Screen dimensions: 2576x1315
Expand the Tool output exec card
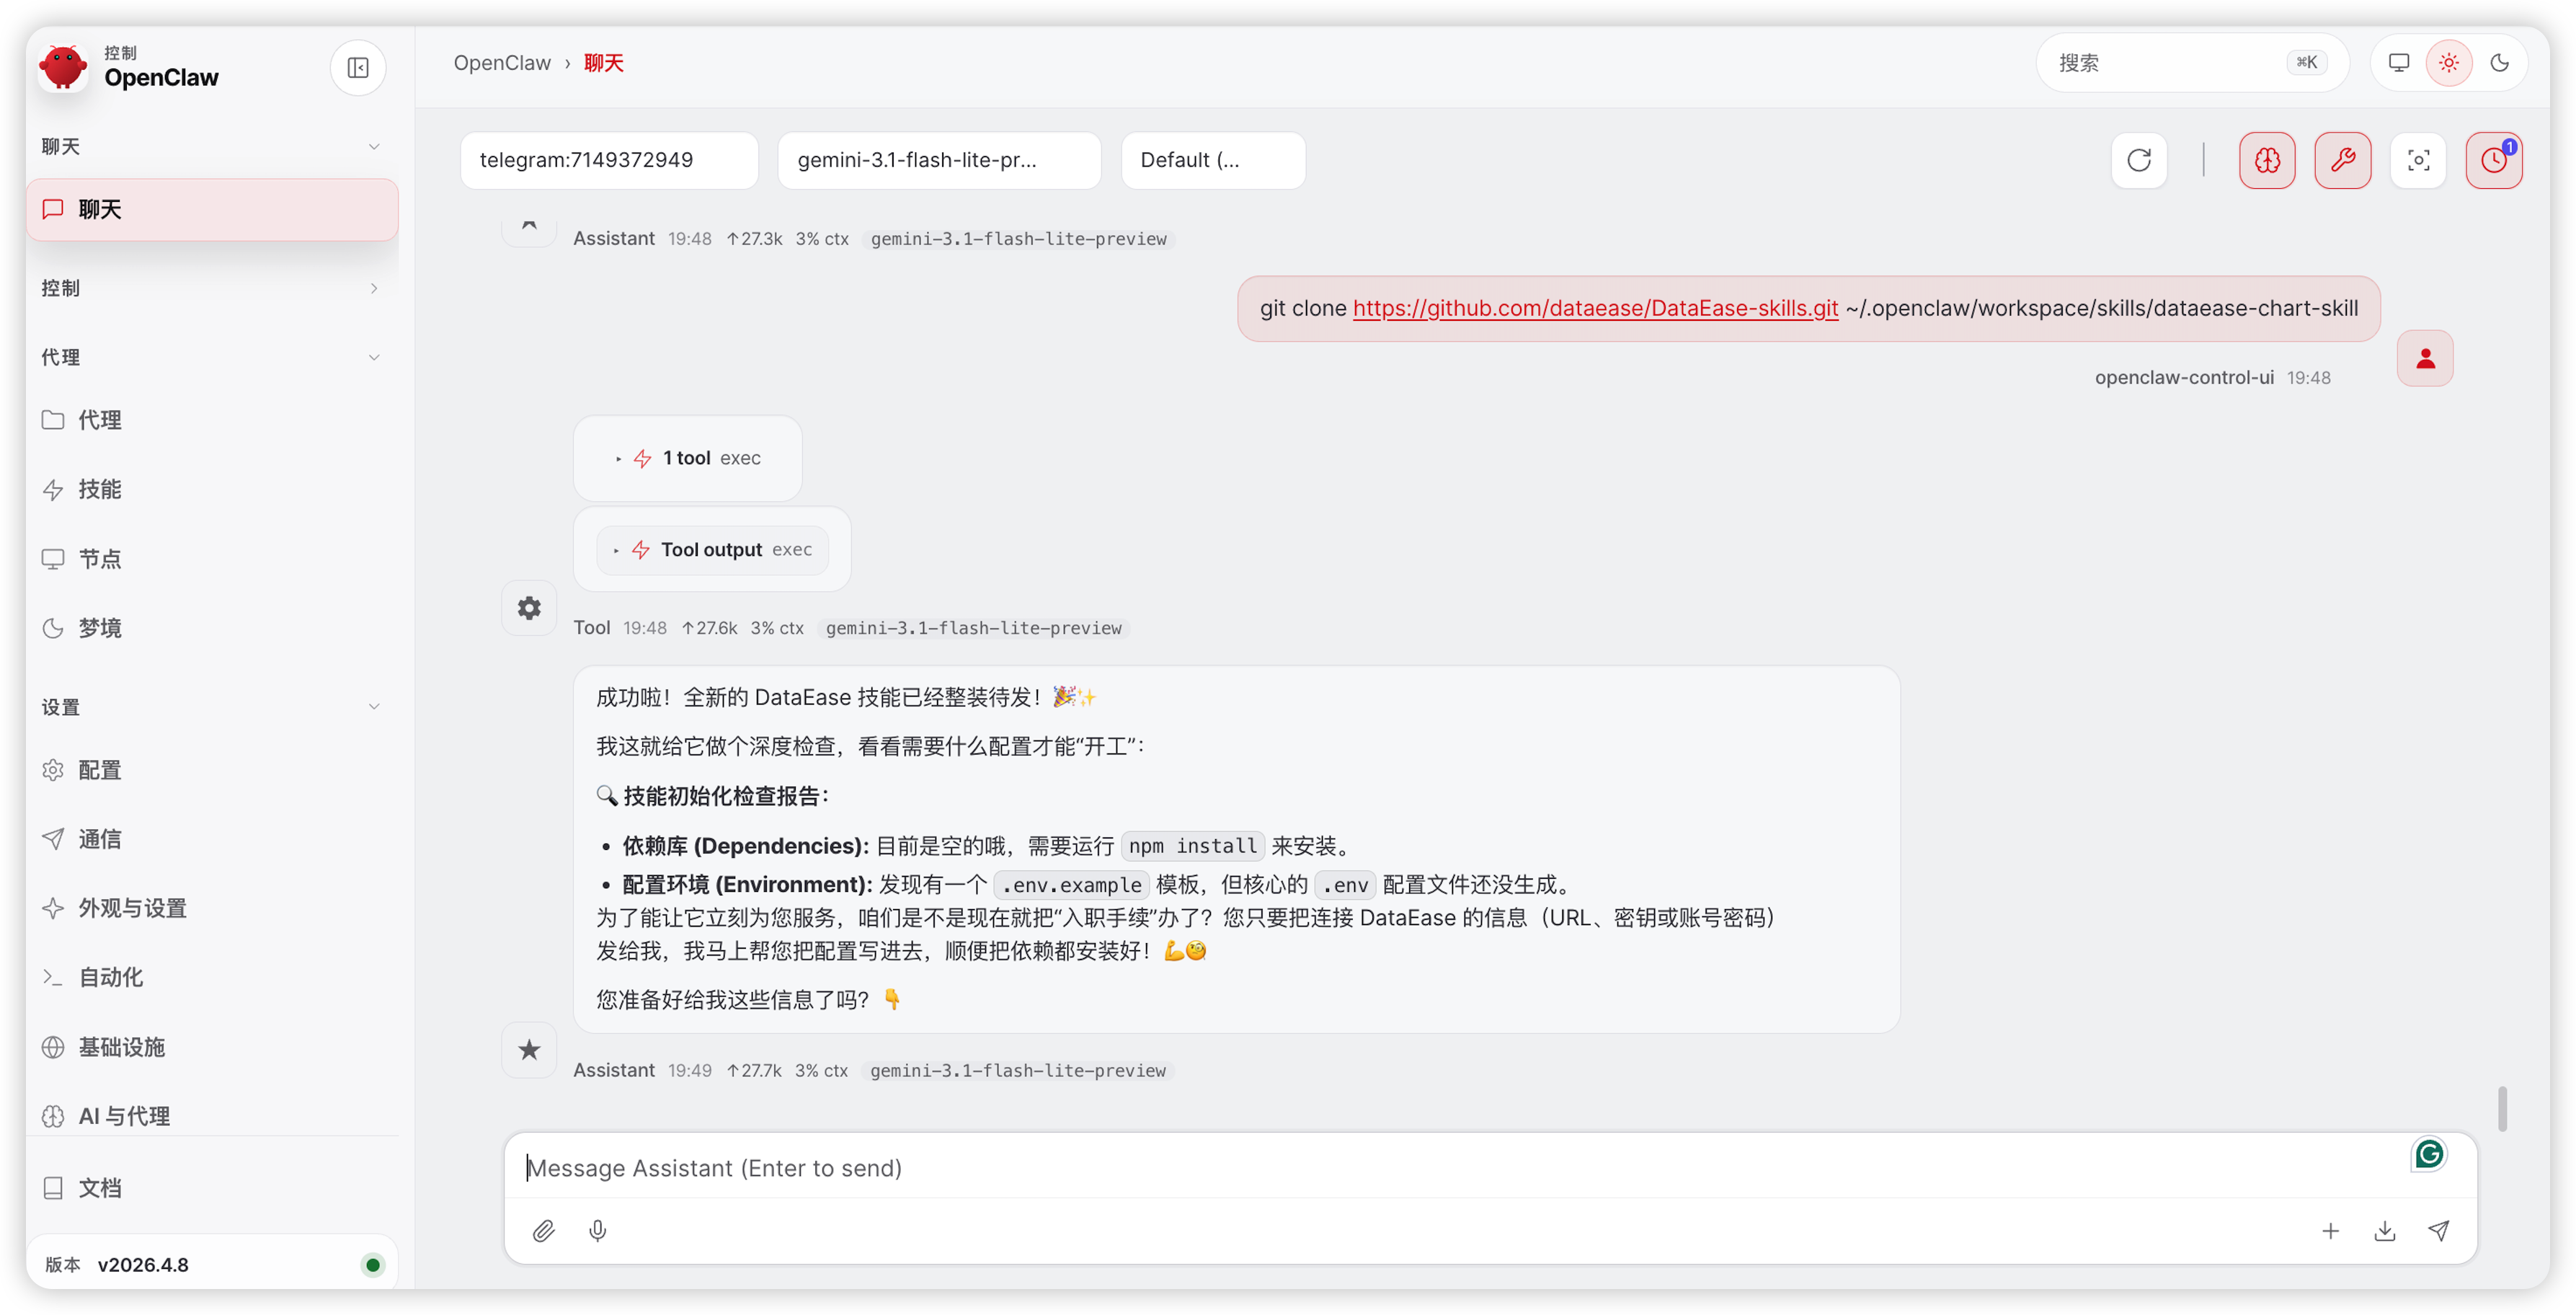pyautogui.click(x=712, y=550)
